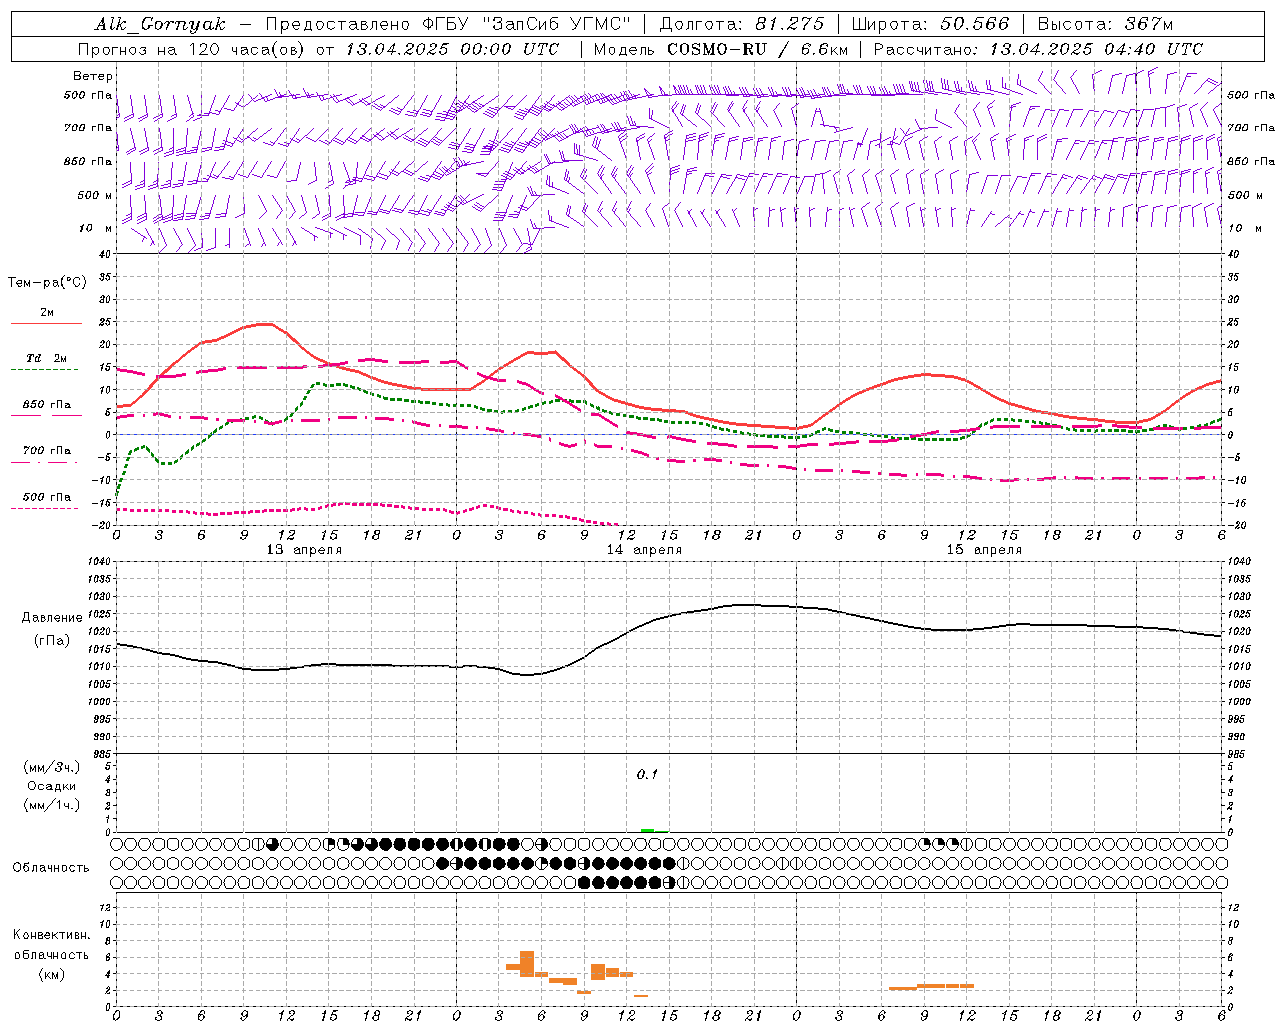Viewport: 1280px width, 1024px height.
Task: Click the 'Ветер' wind panel label
Action: coord(93,76)
